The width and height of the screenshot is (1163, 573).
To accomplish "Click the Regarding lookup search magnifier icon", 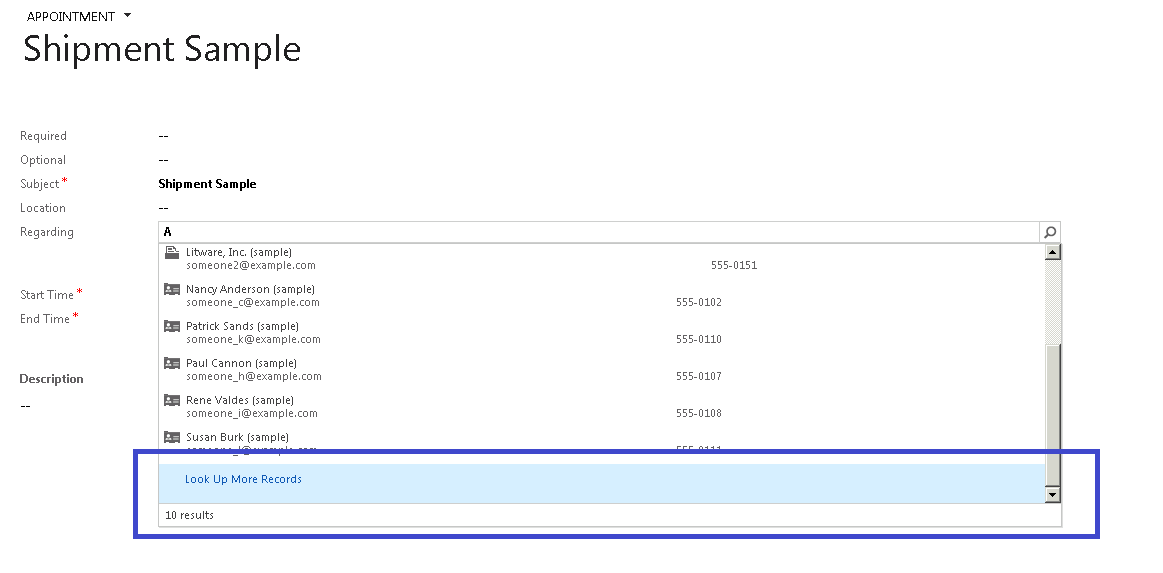I will pos(1050,232).
